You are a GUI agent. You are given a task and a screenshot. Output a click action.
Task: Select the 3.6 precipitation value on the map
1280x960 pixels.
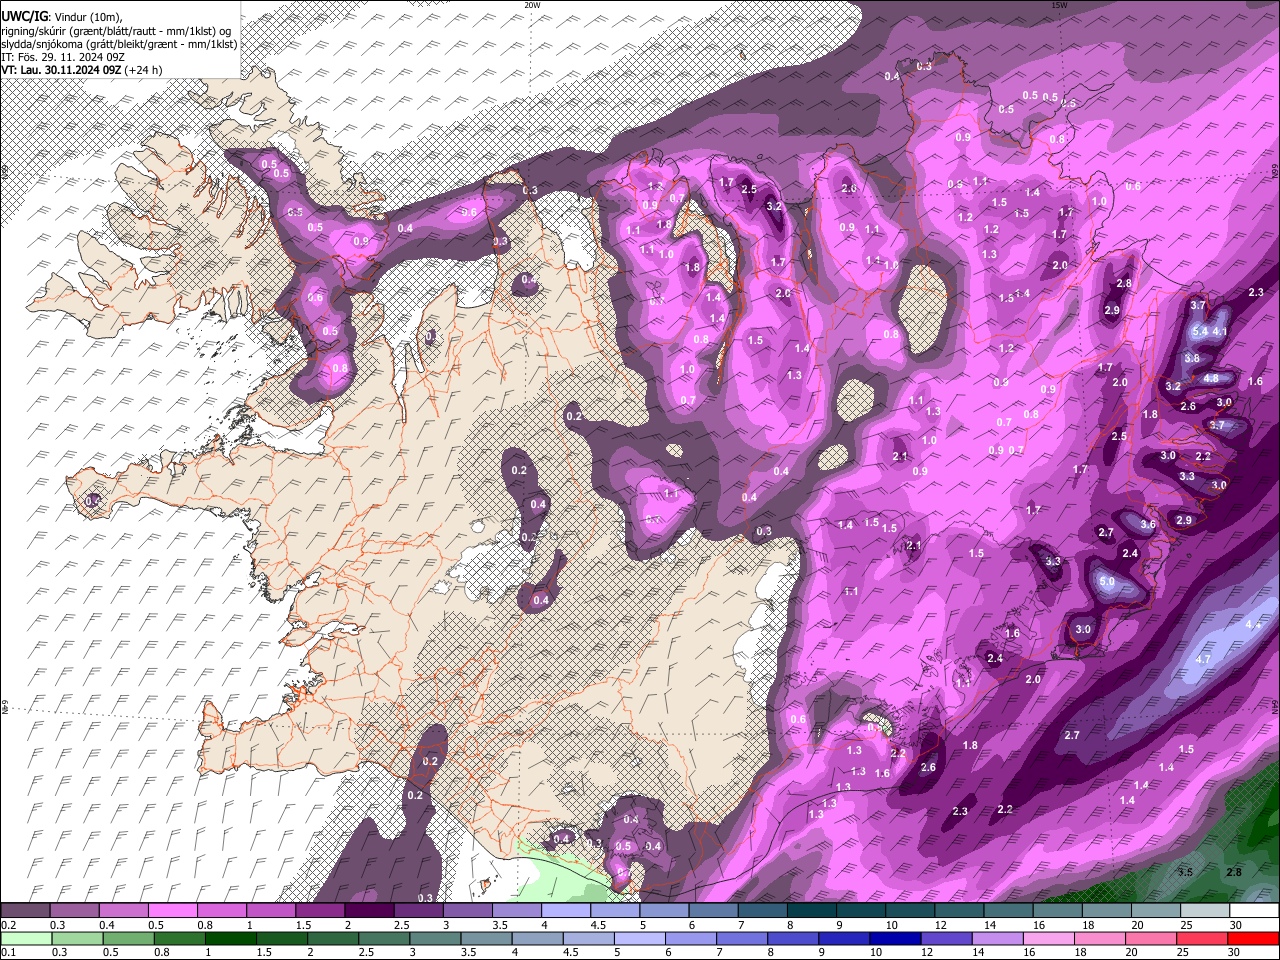(x=1148, y=525)
